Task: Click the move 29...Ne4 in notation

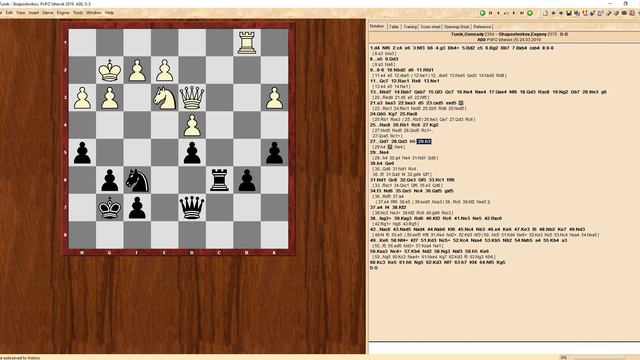Action: tap(379, 152)
